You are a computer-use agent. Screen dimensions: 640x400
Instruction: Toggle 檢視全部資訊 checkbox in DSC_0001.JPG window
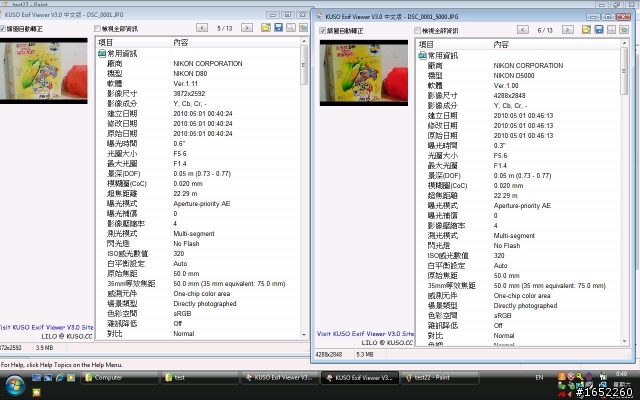click(97, 29)
